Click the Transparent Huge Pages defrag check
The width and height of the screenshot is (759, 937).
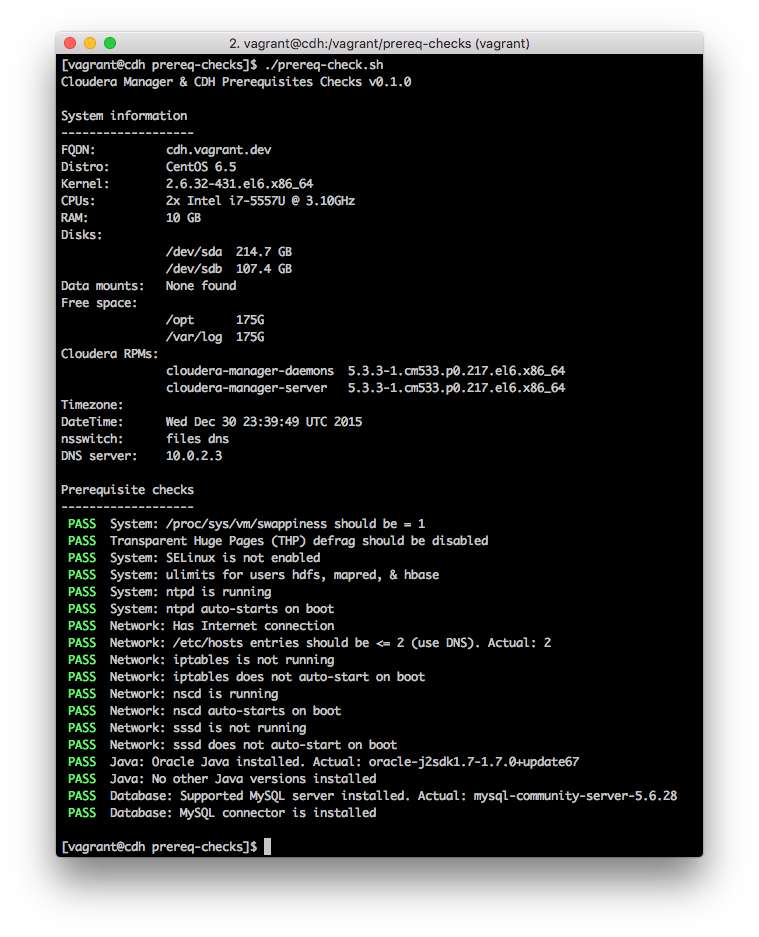pyautogui.click(x=277, y=541)
